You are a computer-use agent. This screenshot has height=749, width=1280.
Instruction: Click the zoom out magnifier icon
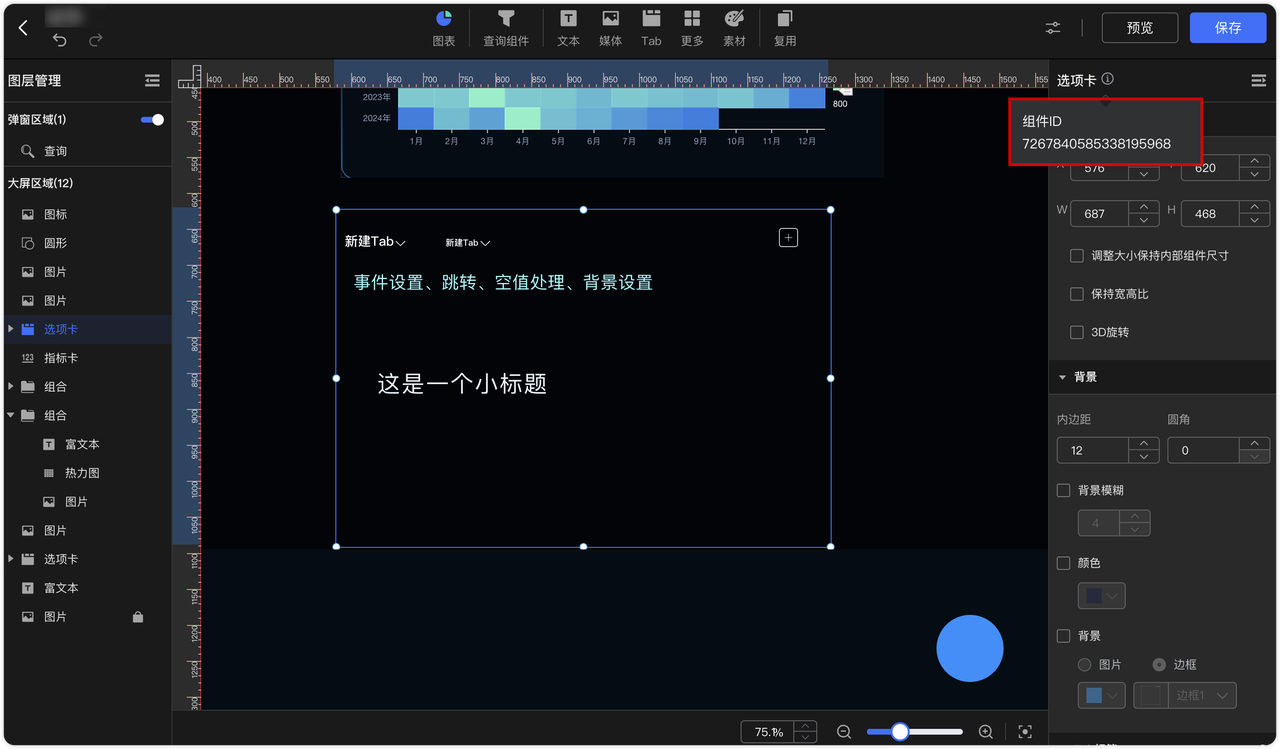[844, 732]
